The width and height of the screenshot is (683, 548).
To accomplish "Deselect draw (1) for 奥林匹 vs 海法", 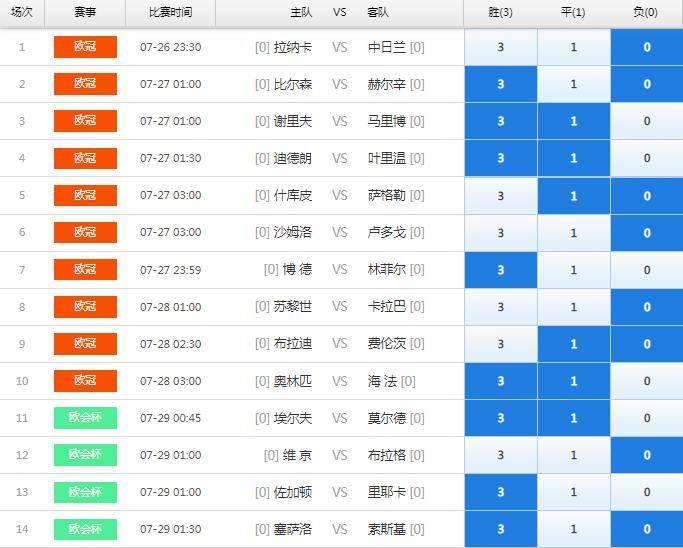I will click(574, 381).
